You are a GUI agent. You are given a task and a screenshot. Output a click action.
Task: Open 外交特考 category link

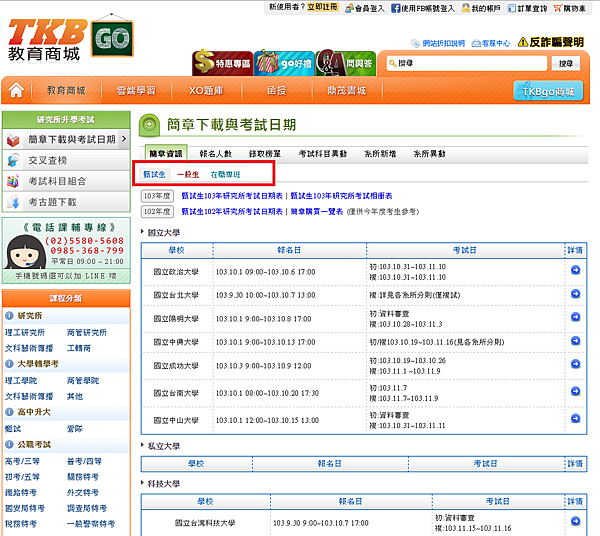point(83,493)
